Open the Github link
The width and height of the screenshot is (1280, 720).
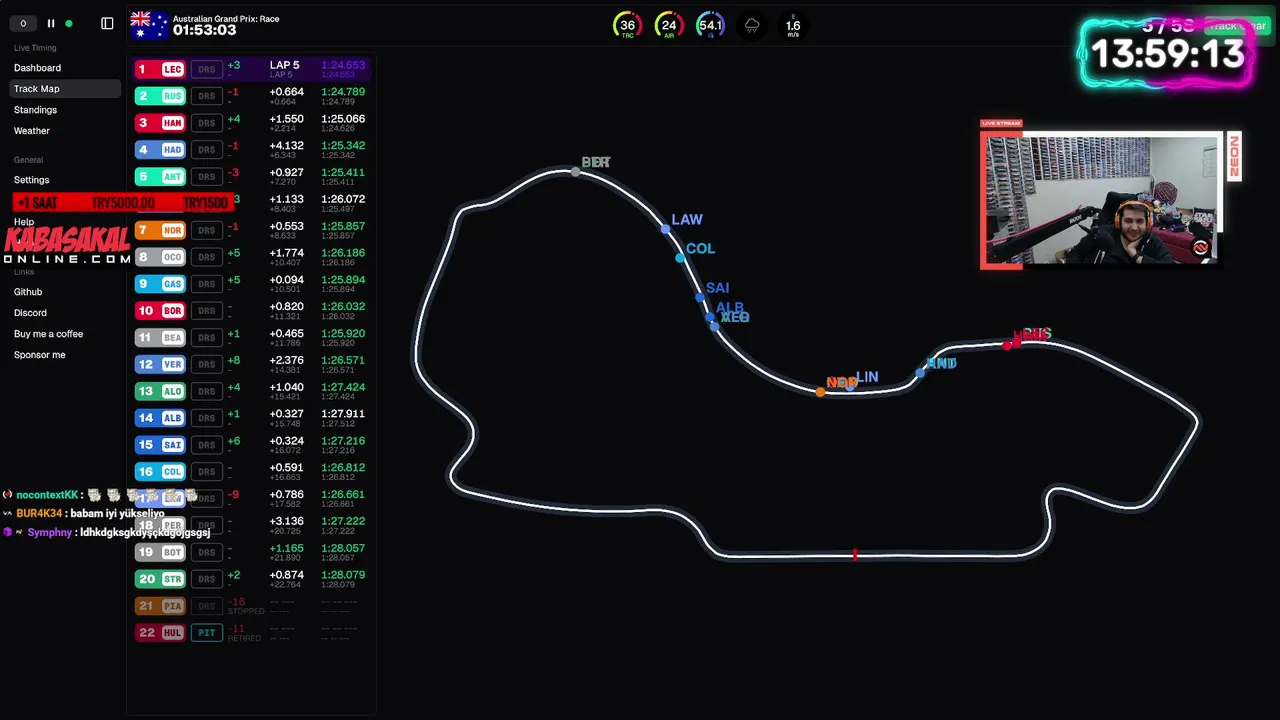pyautogui.click(x=28, y=292)
